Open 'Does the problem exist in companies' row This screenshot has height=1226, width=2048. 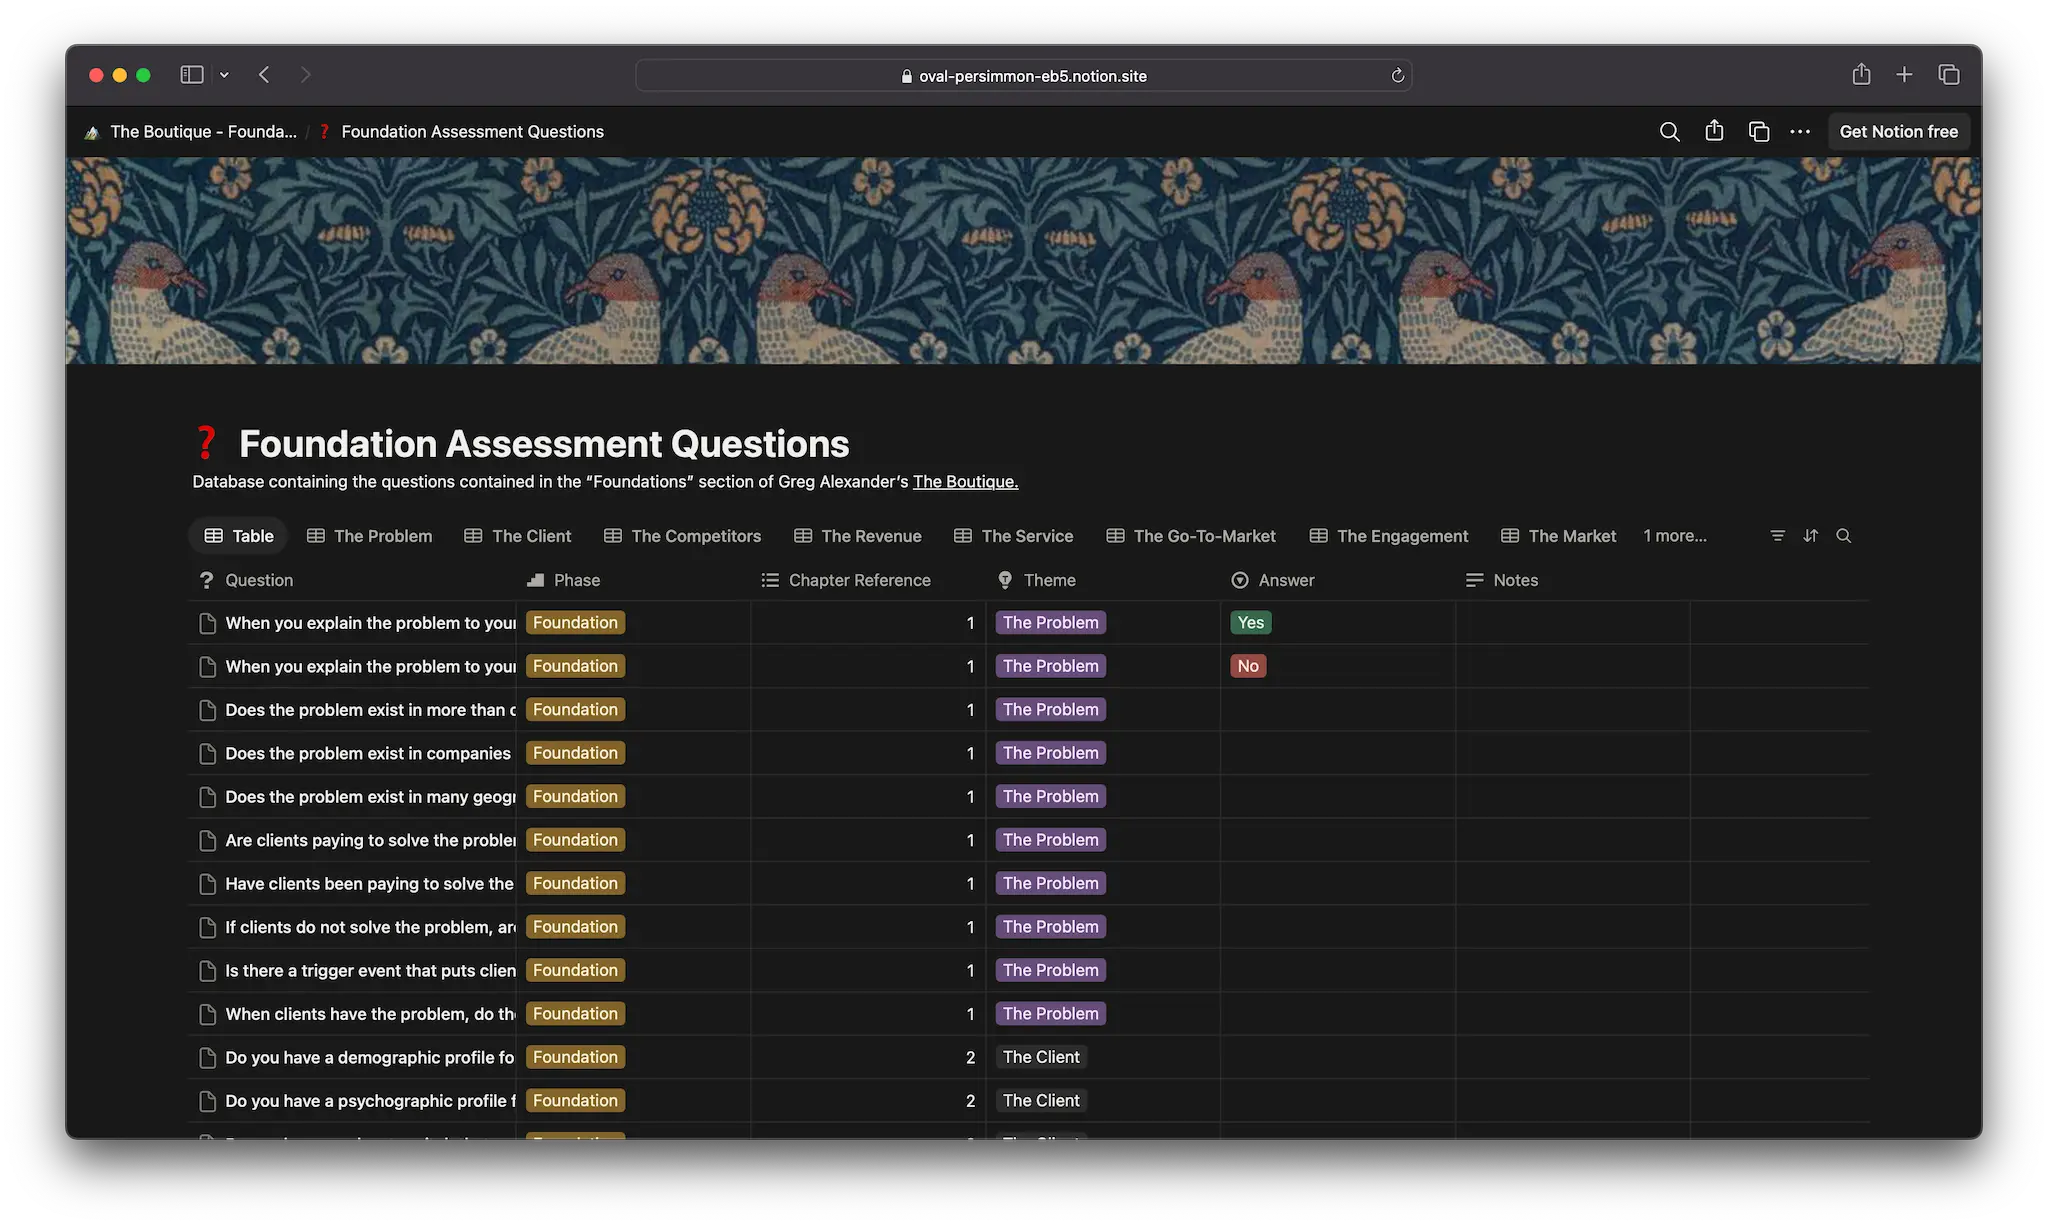pyautogui.click(x=368, y=753)
